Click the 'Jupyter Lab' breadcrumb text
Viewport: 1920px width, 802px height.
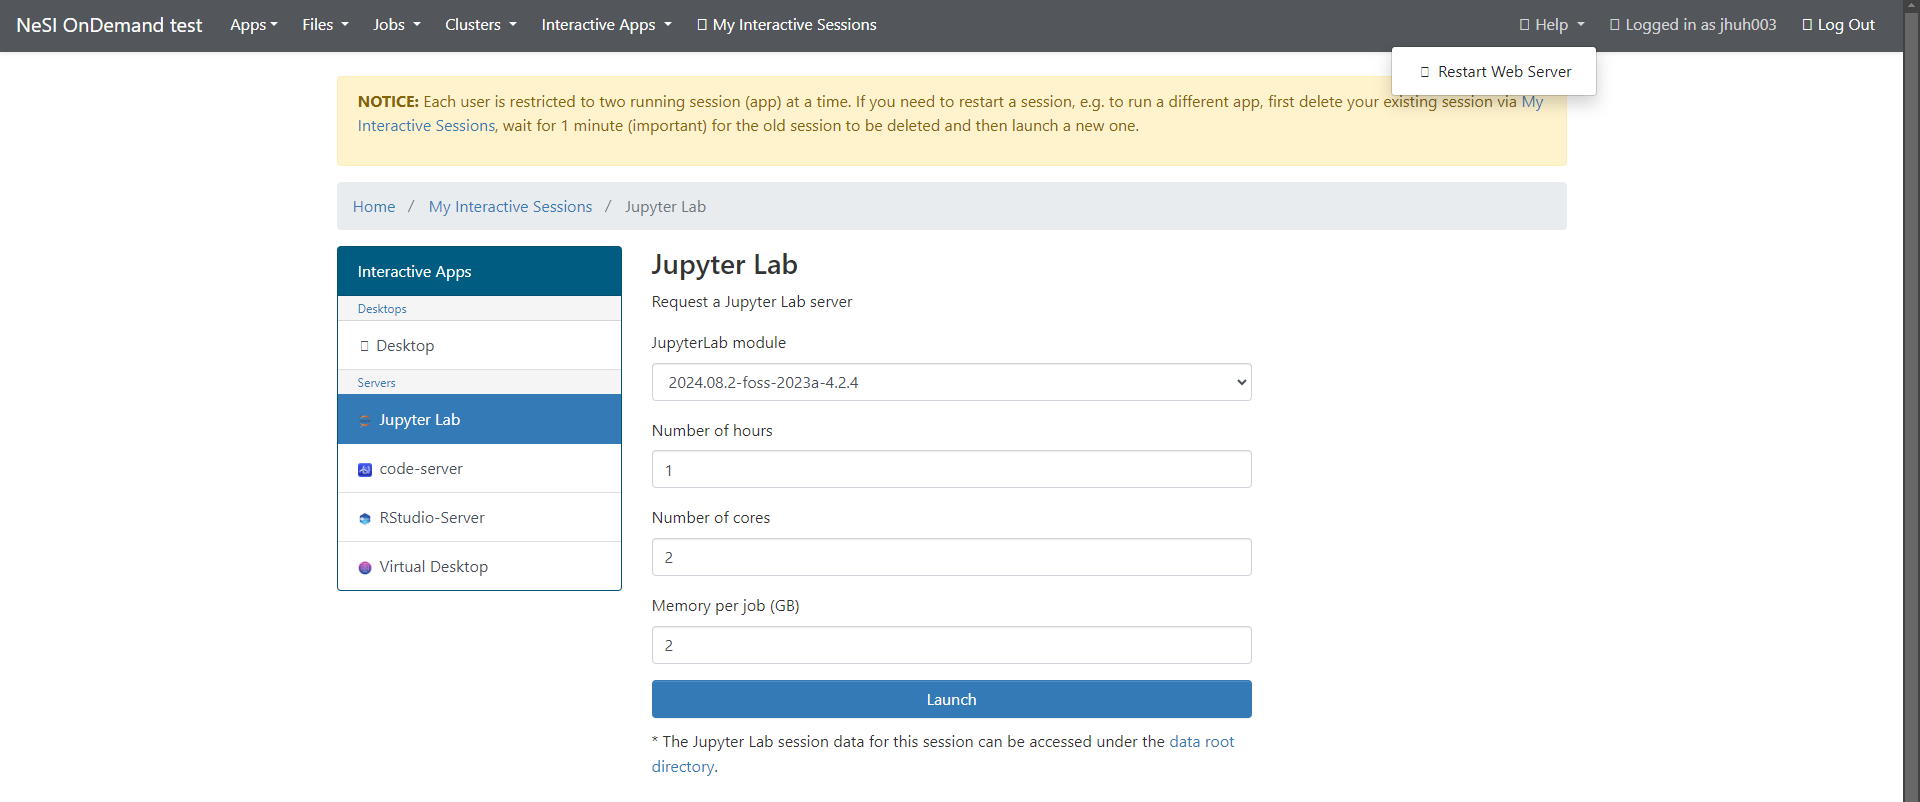pos(665,207)
